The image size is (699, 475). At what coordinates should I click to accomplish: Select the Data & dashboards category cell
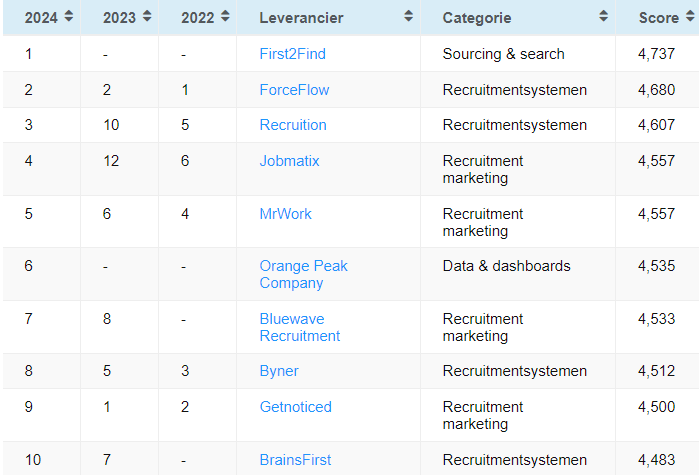pyautogui.click(x=506, y=266)
